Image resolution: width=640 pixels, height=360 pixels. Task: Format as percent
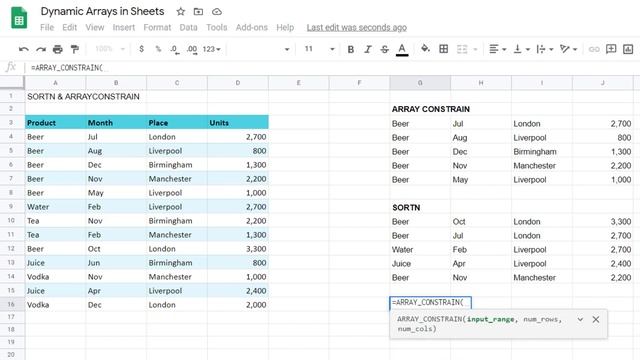158,49
